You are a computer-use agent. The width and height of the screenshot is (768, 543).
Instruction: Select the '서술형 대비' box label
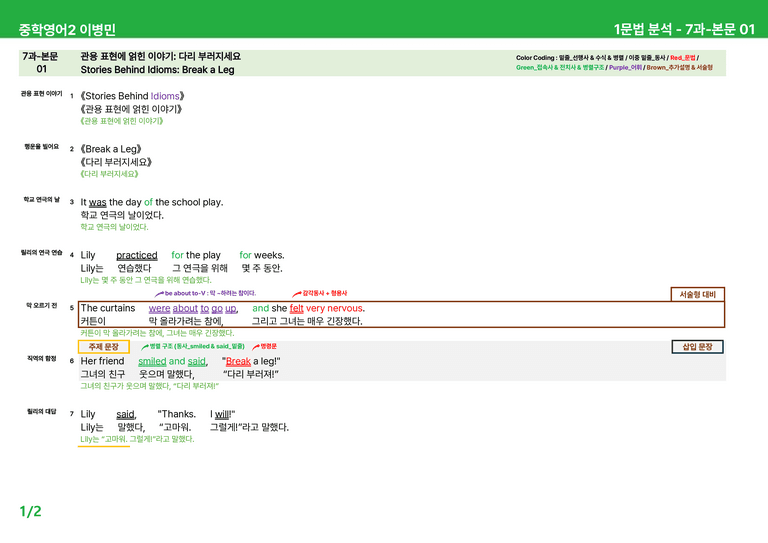697,294
